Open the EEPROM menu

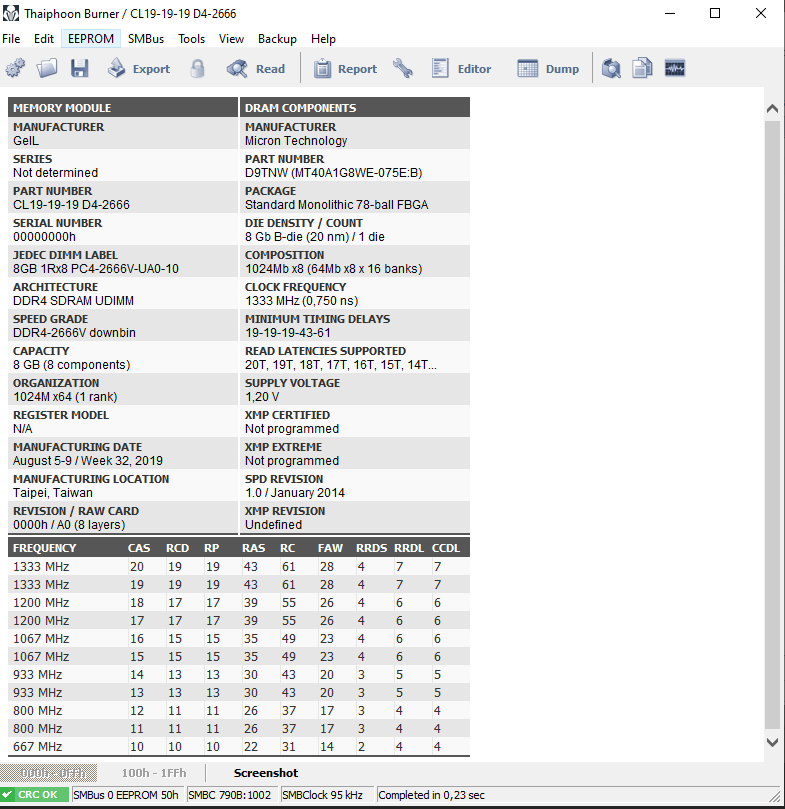click(x=91, y=39)
